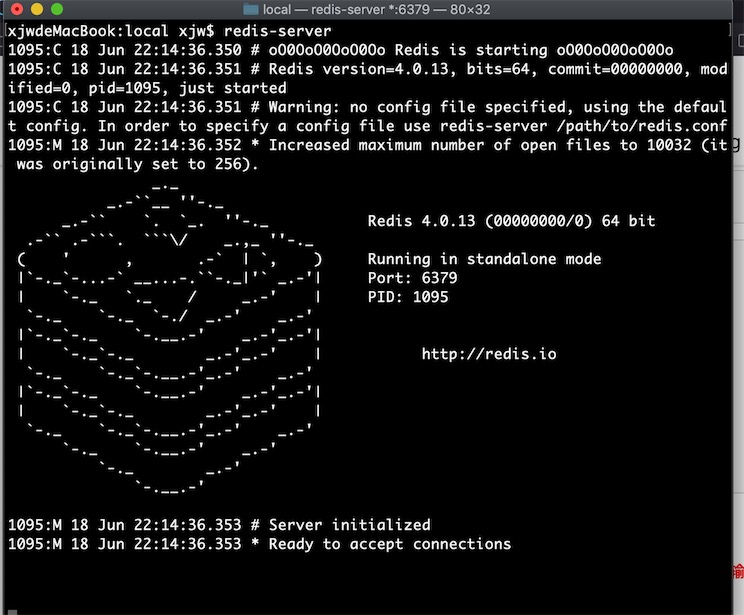Open the http://redis.io link
The height and width of the screenshot is (615, 744).
click(x=489, y=354)
